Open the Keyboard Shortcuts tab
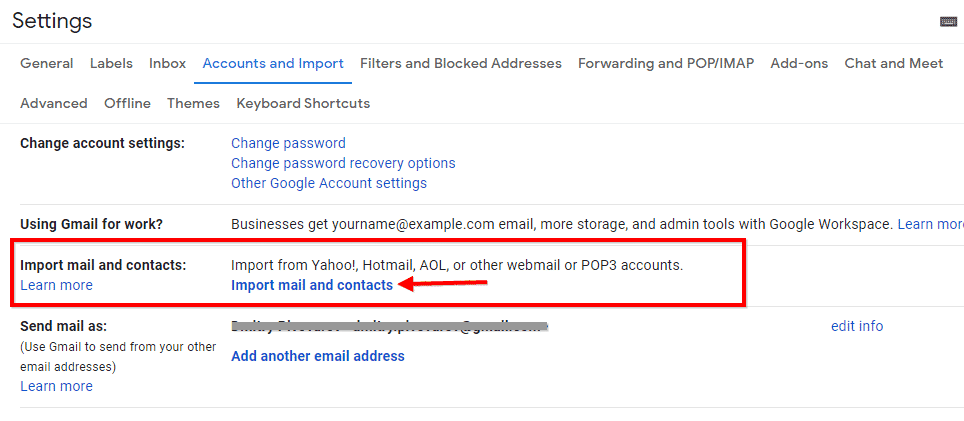Viewport: 964px width, 421px height. tap(303, 103)
